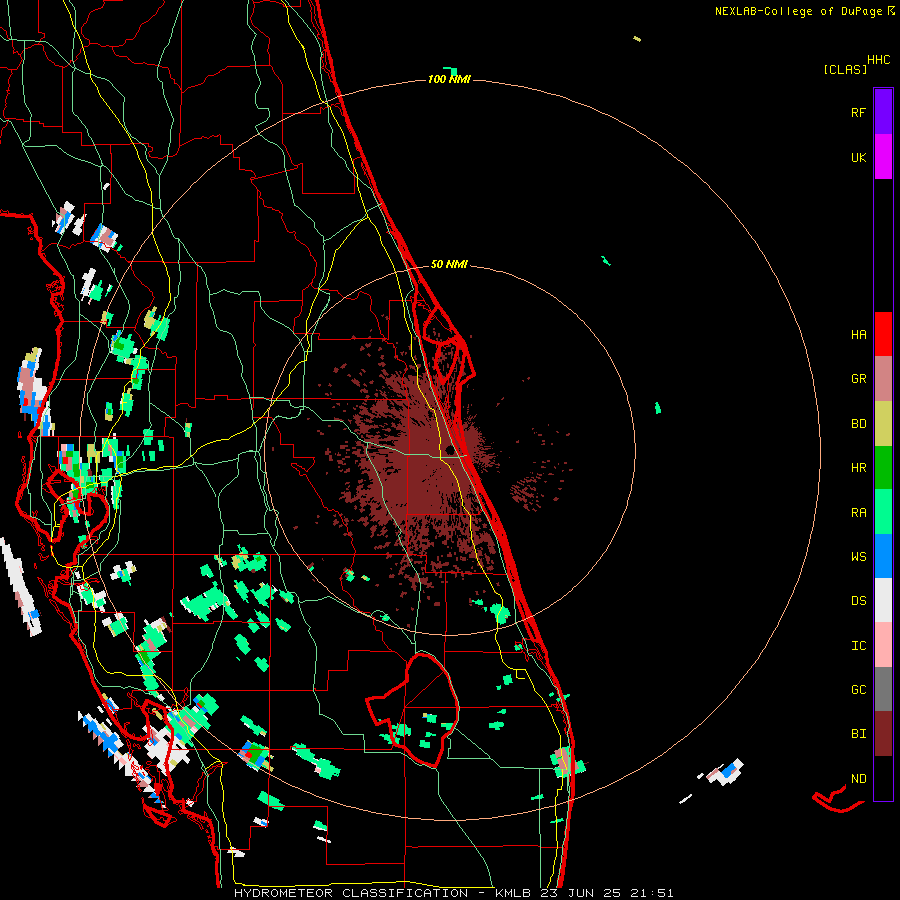This screenshot has width=900, height=900.
Task: Click the WS blue legend swatch
Action: click(883, 556)
